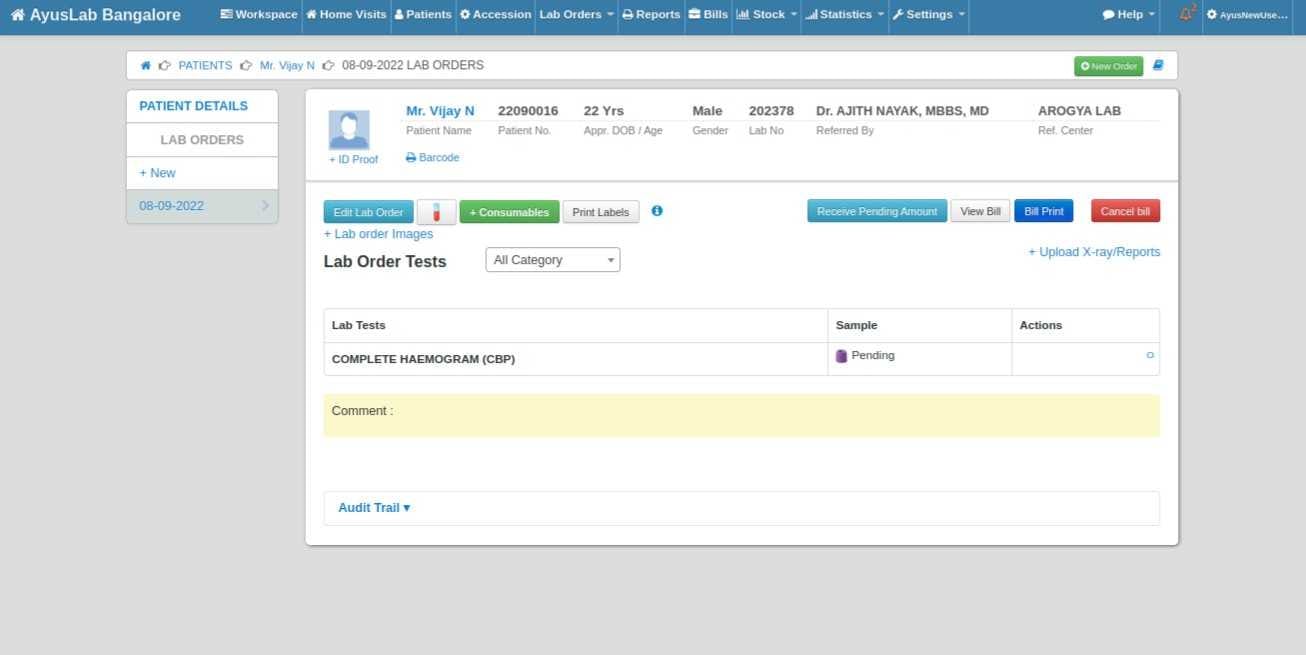
Task: Open the All Category dropdown
Action: coord(552,259)
